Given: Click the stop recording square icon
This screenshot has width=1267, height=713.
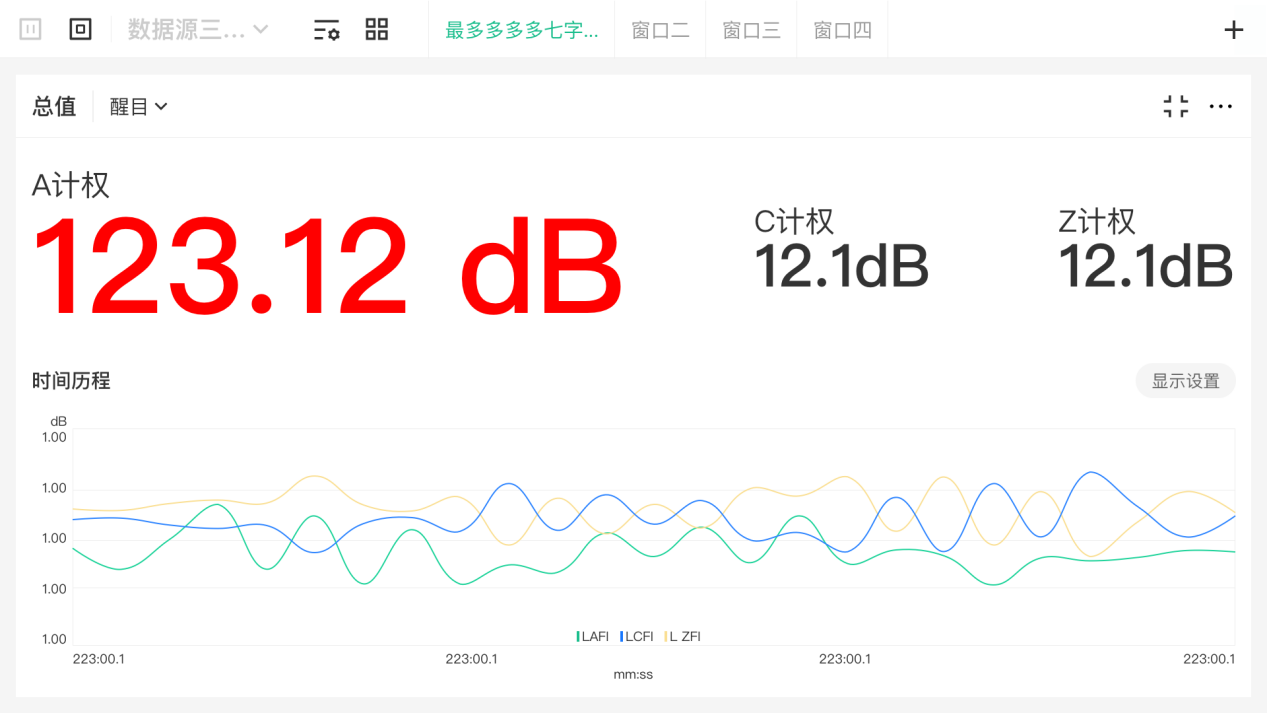Looking at the screenshot, I should pyautogui.click(x=80, y=29).
